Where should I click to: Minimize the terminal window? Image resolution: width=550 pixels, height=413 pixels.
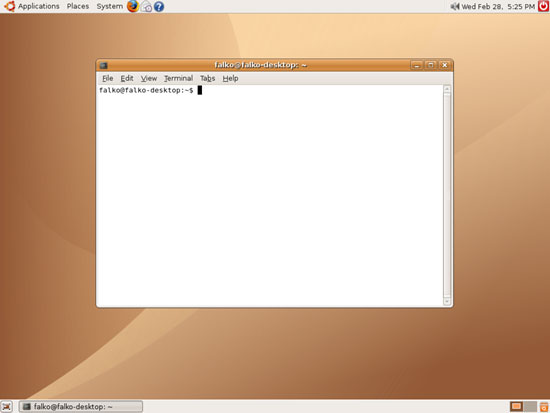(x=416, y=65)
